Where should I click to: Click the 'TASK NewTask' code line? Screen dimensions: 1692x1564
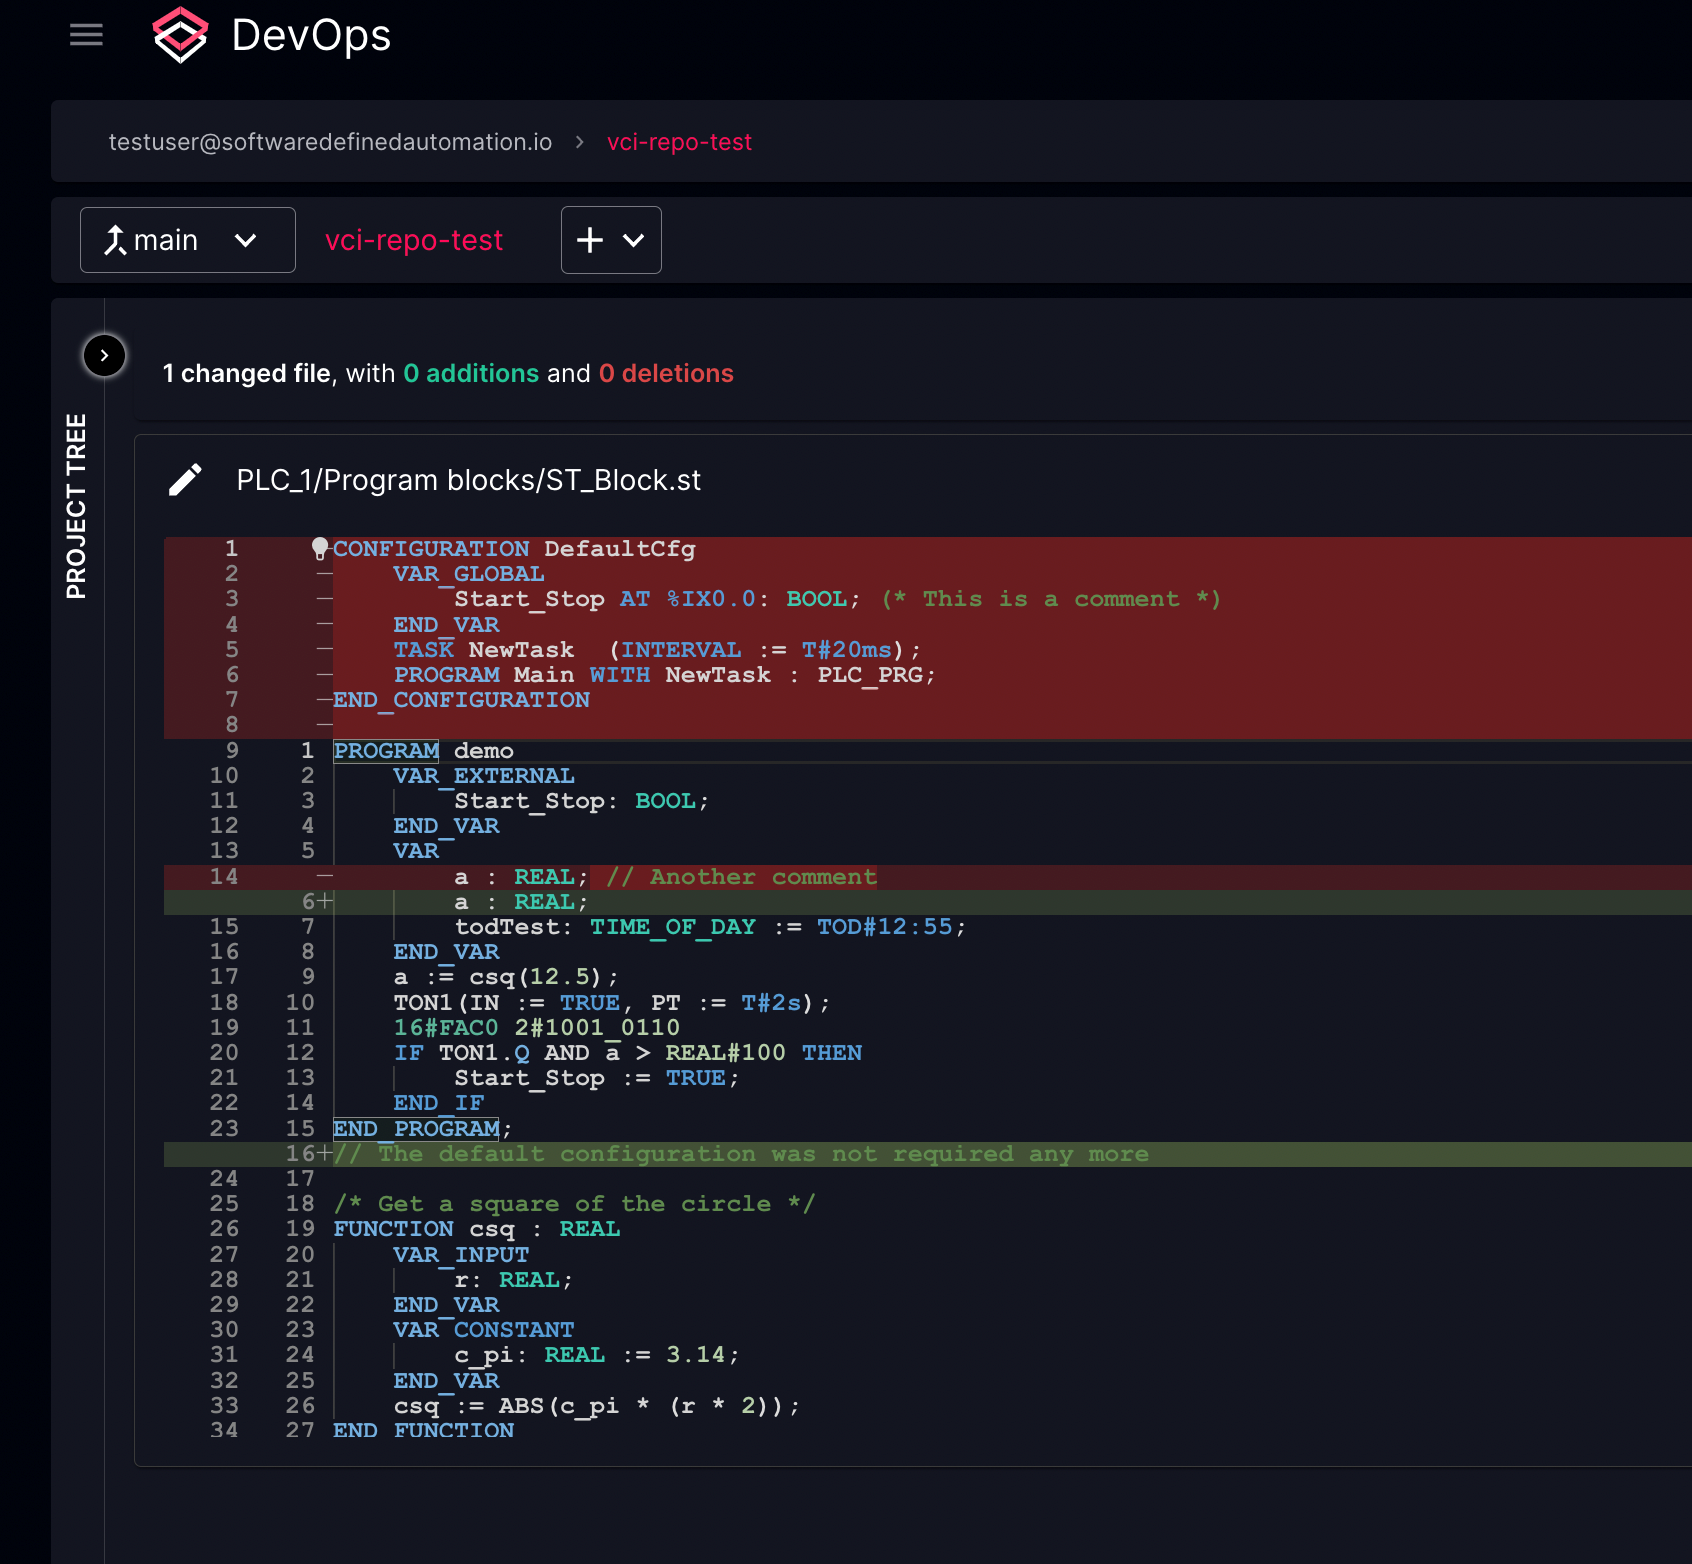click(657, 650)
